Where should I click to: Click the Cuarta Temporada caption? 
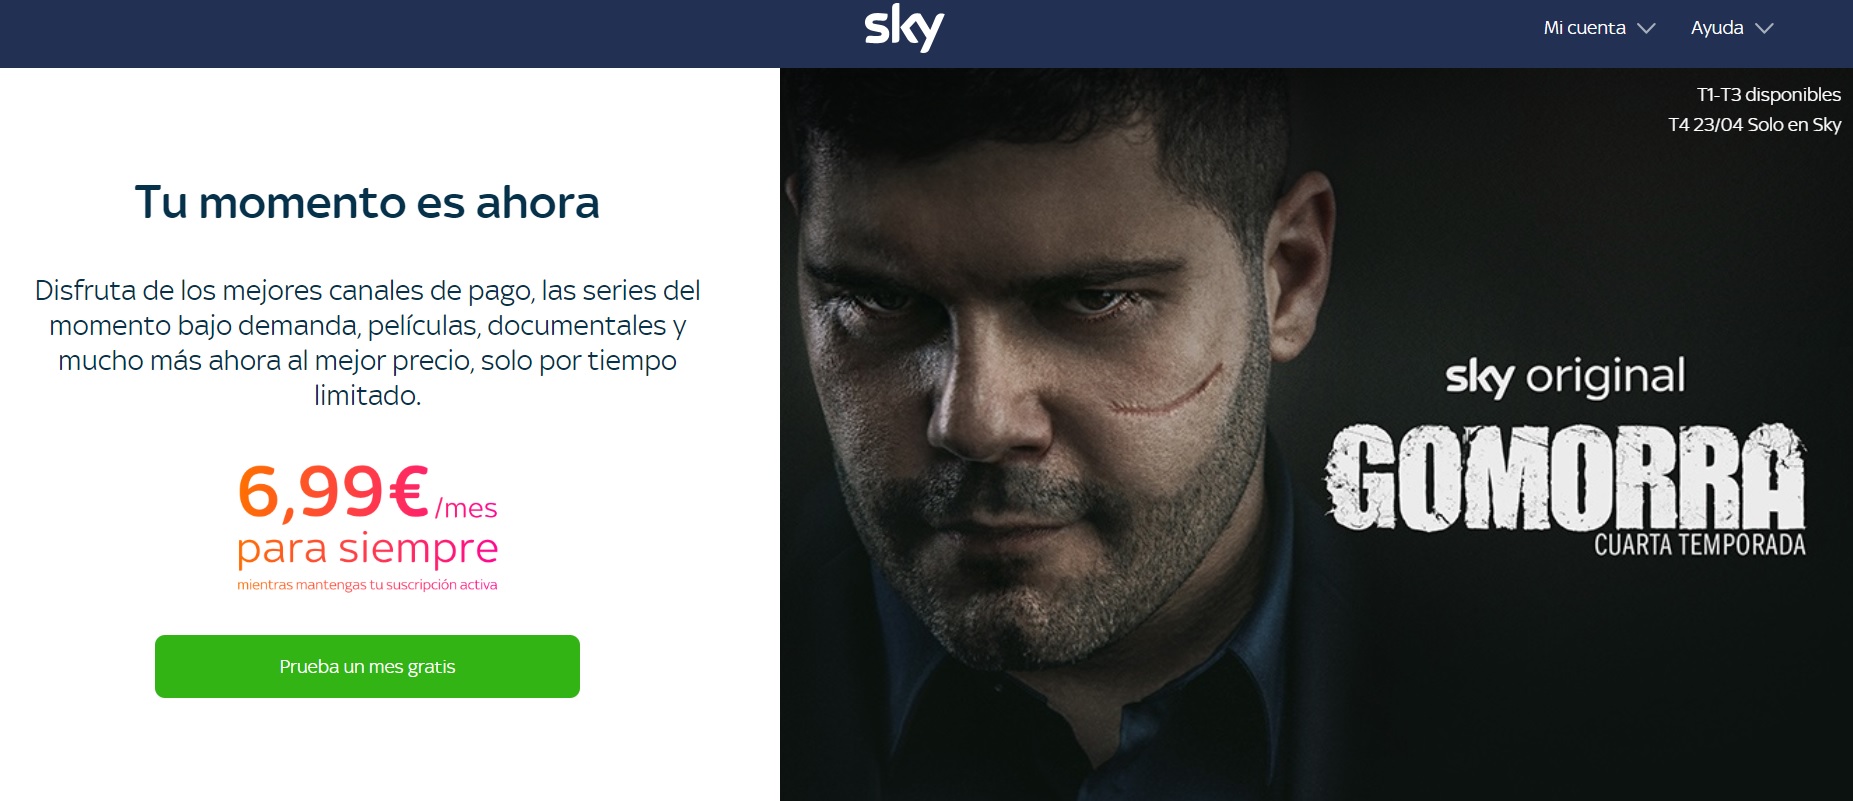pos(1700,545)
